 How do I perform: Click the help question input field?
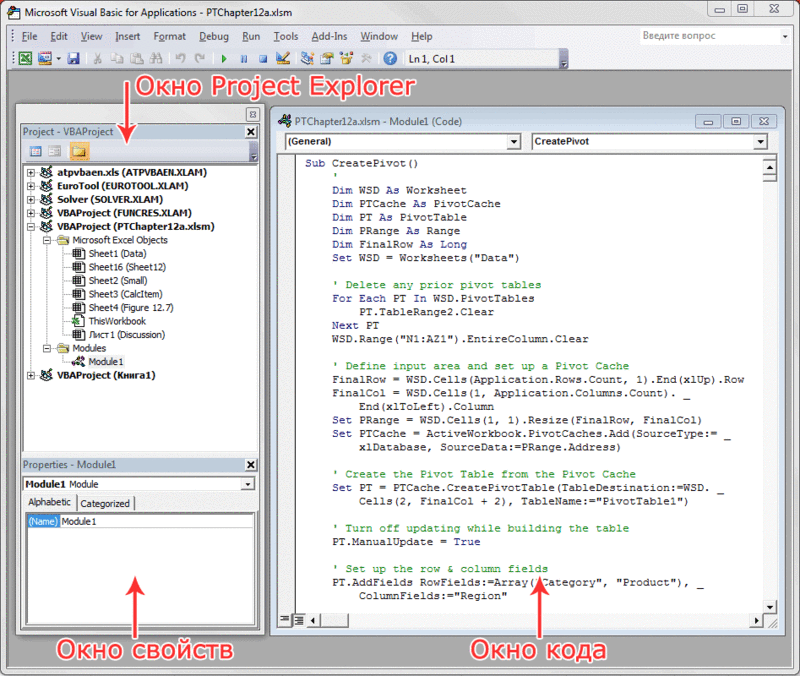(710, 36)
